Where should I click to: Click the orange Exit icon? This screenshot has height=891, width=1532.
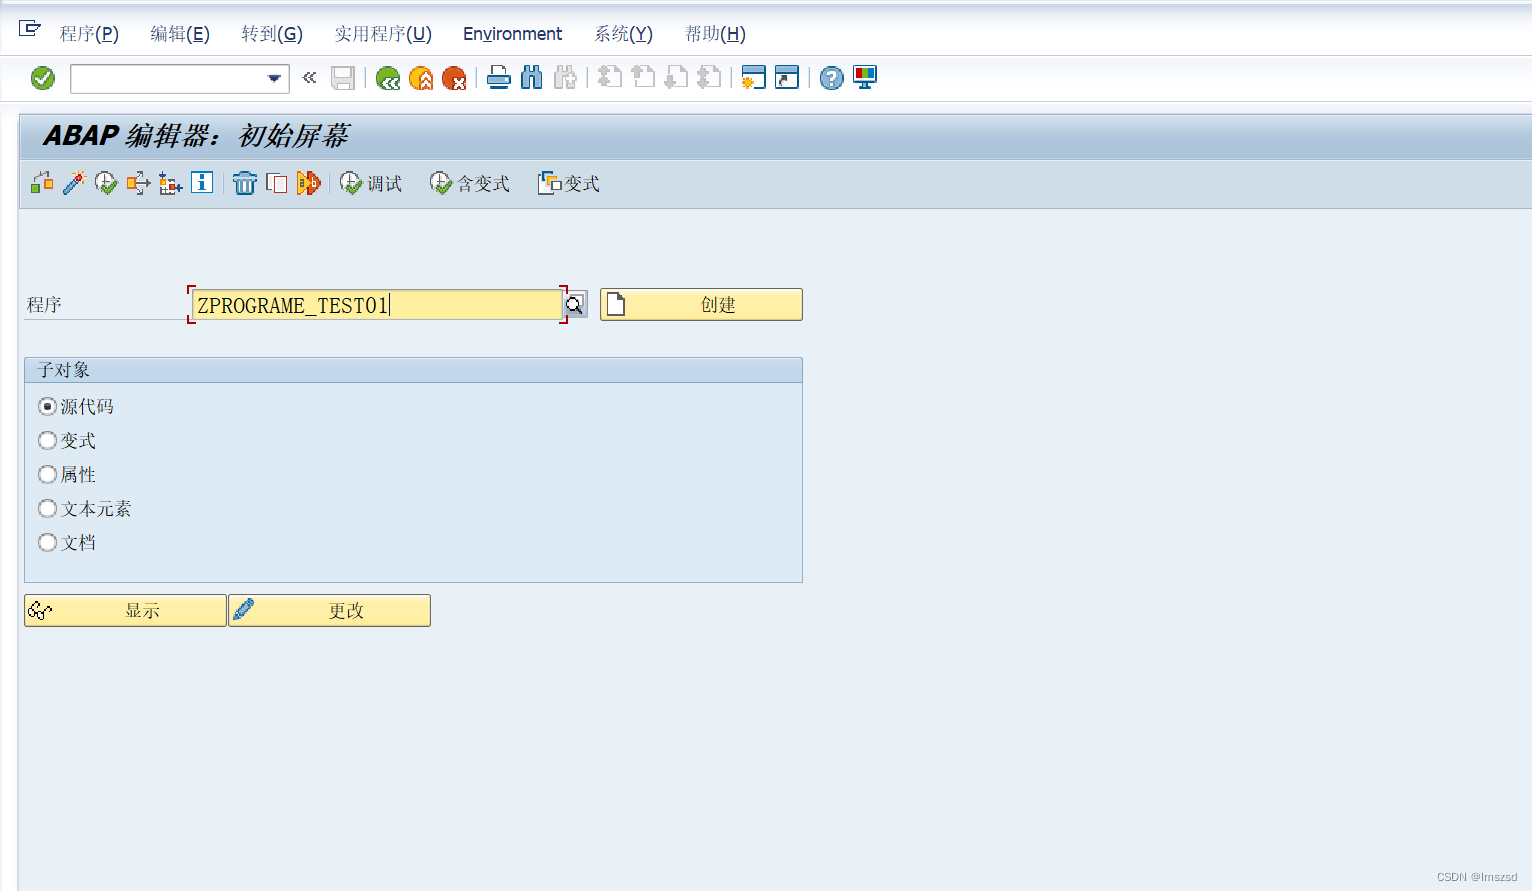(421, 78)
